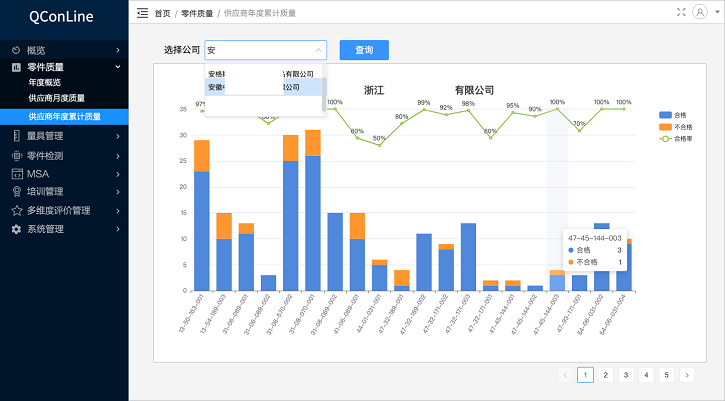
Task: Click the 查询 button
Action: [x=364, y=50]
